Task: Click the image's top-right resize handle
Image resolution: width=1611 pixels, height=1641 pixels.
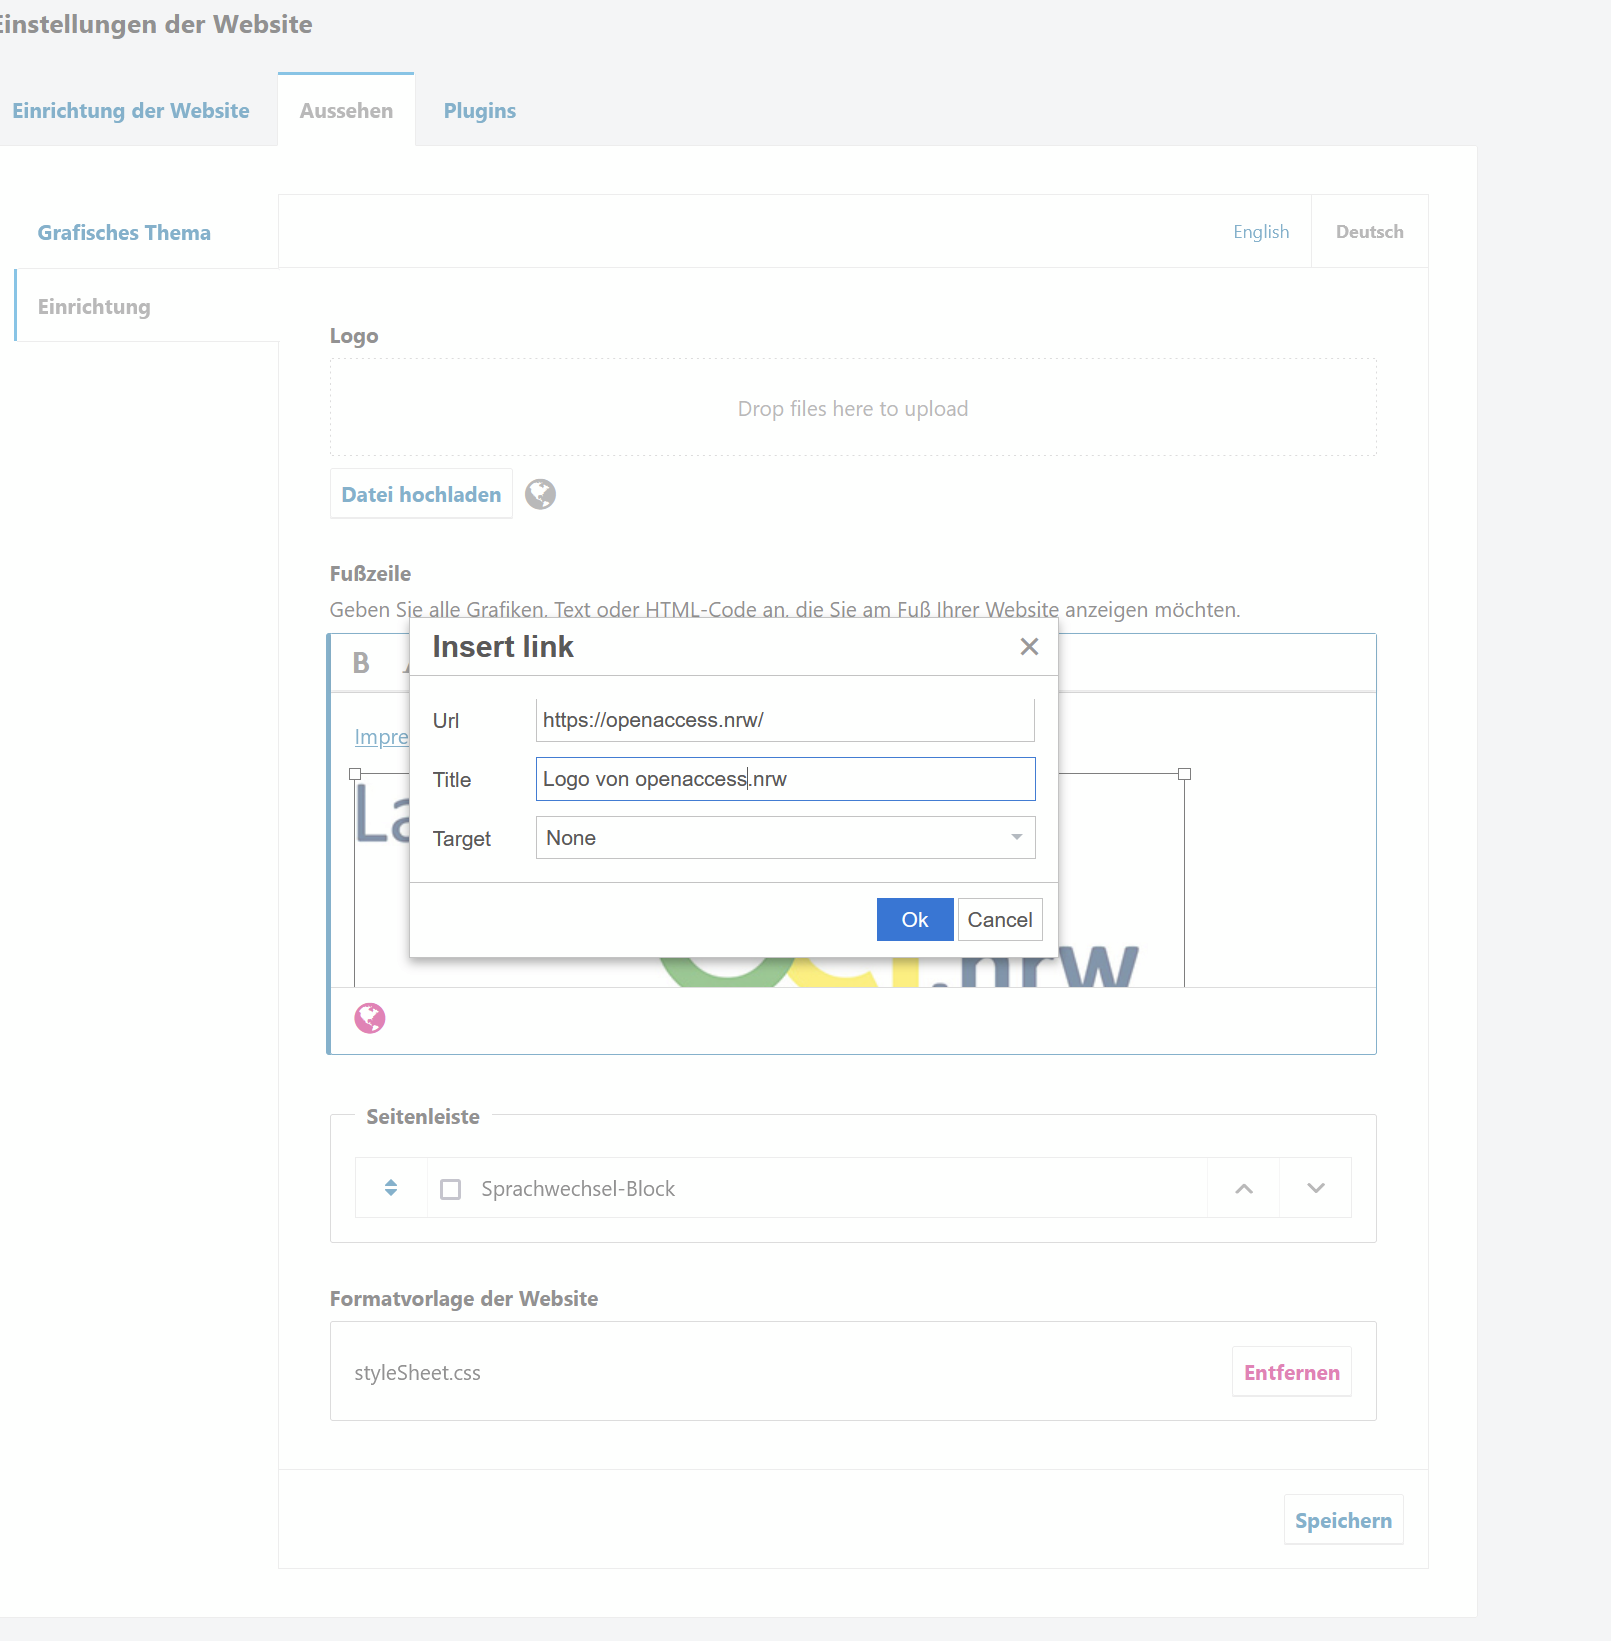Action: [x=1184, y=774]
